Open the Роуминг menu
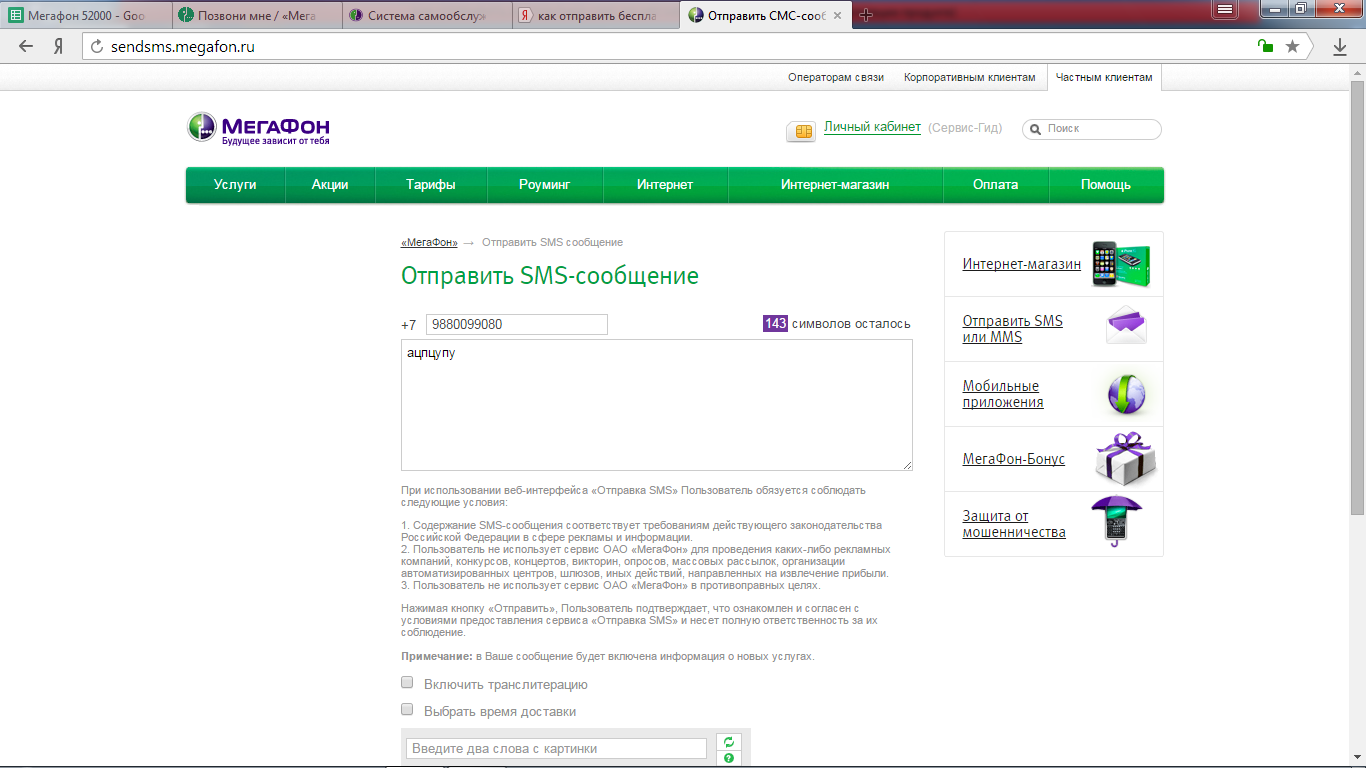The height and width of the screenshot is (768, 1366). [545, 185]
